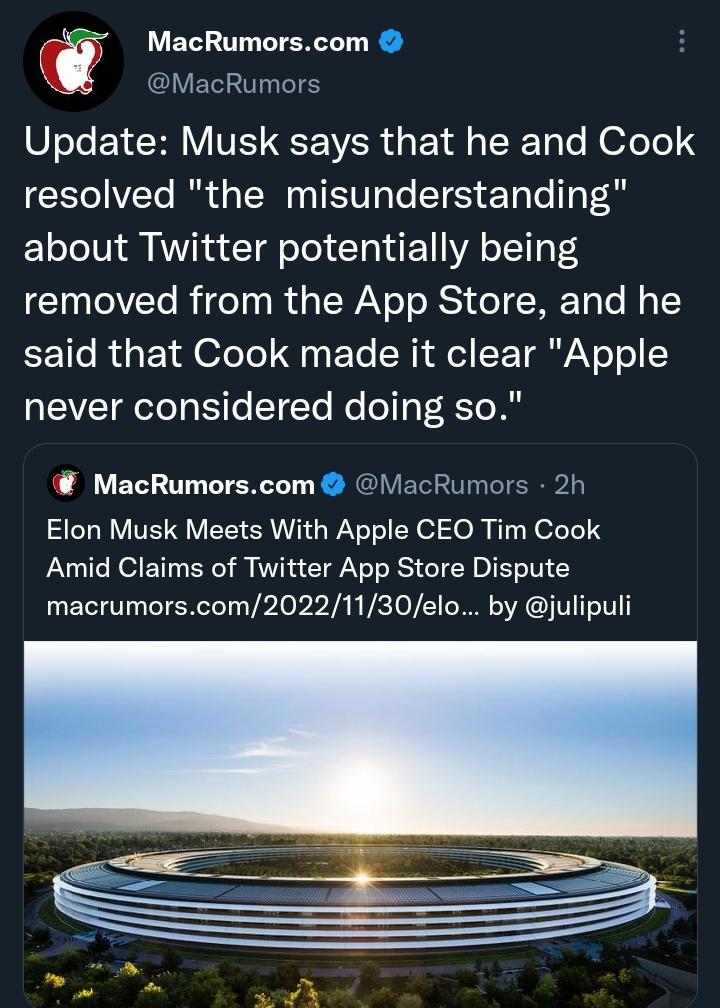Open the three-dot more options menu
This screenshot has height=1008, width=720.
click(682, 42)
